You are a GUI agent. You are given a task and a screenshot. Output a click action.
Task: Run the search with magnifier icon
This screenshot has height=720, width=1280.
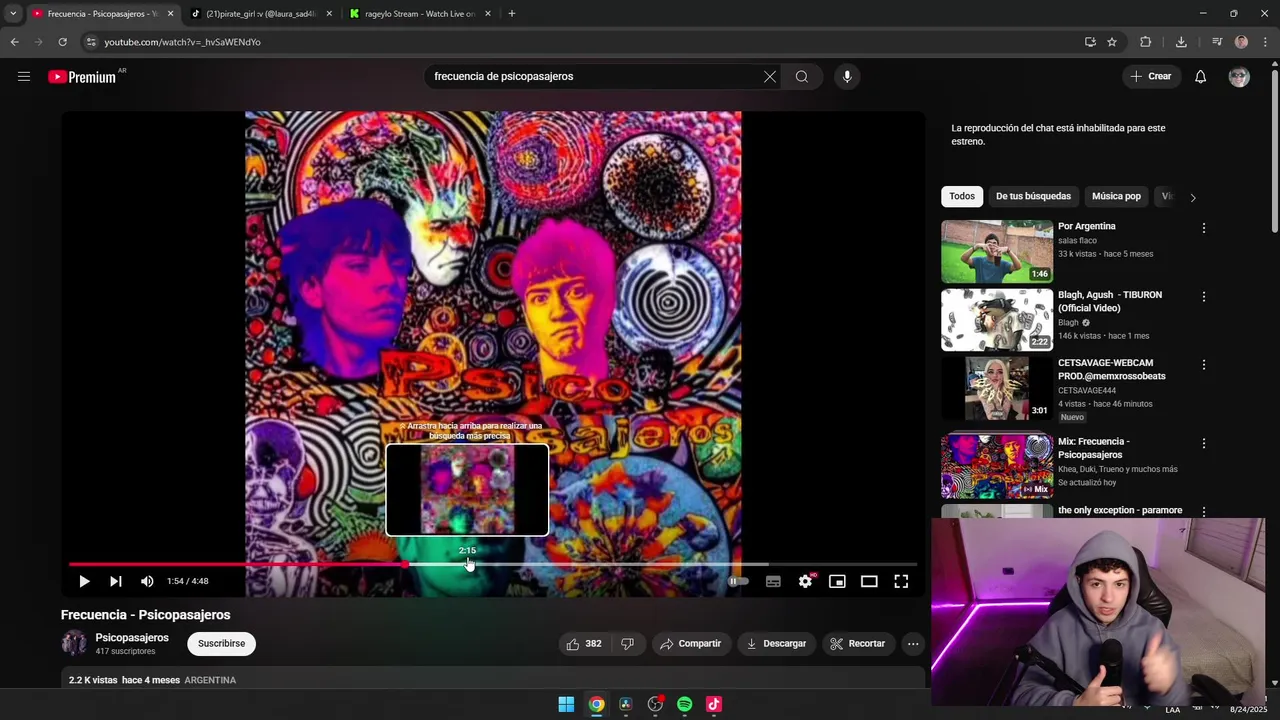click(802, 77)
